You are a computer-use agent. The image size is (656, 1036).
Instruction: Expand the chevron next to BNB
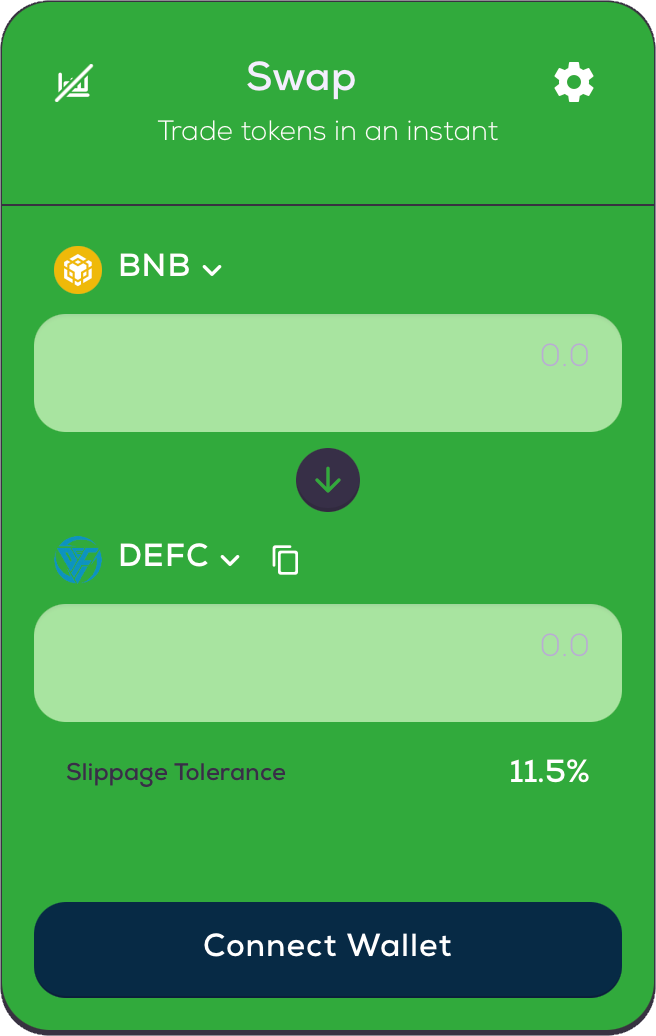212,270
